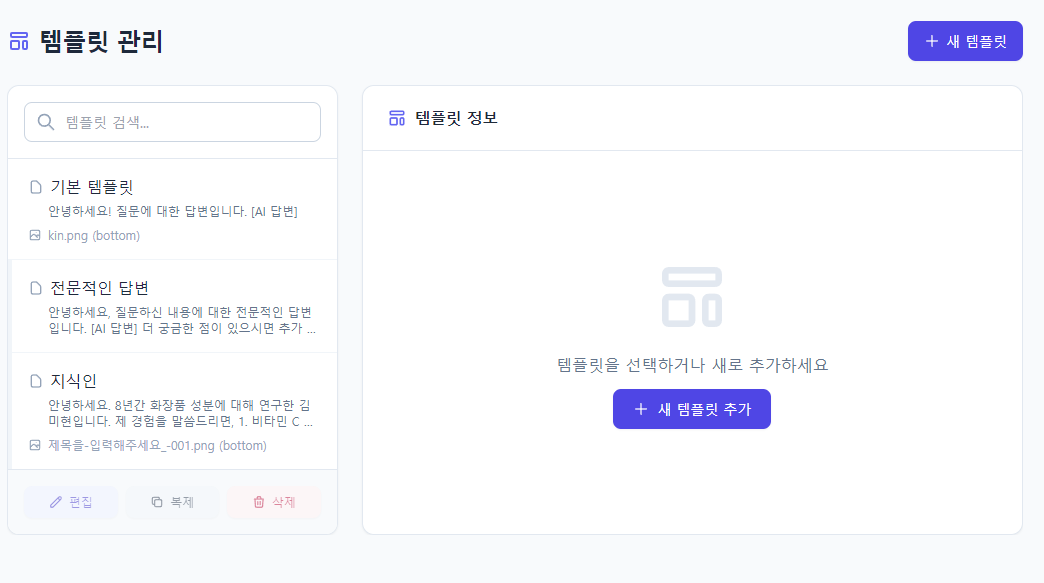
Task: Select the 전문적인 답변 template
Action: coord(173,306)
